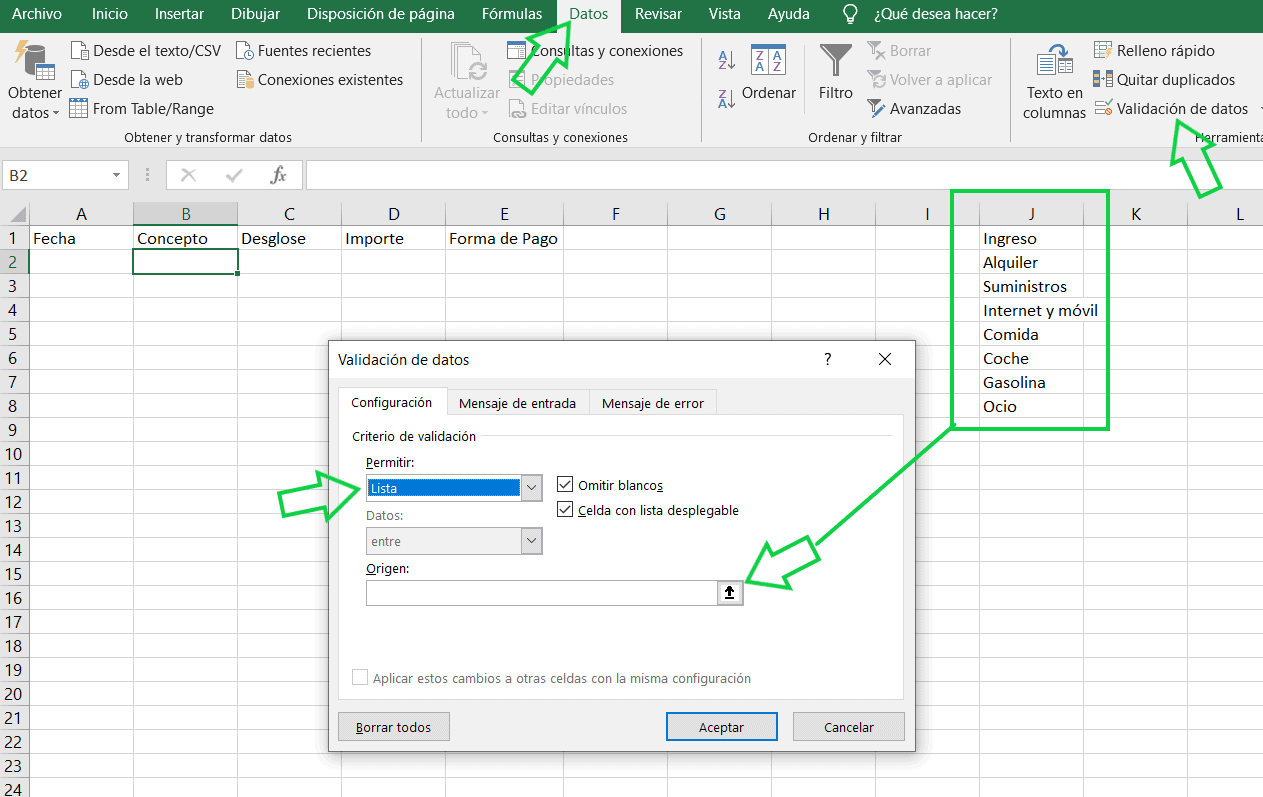This screenshot has height=797, width=1263.
Task: Click Volver a aplicar filter
Action: click(929, 80)
